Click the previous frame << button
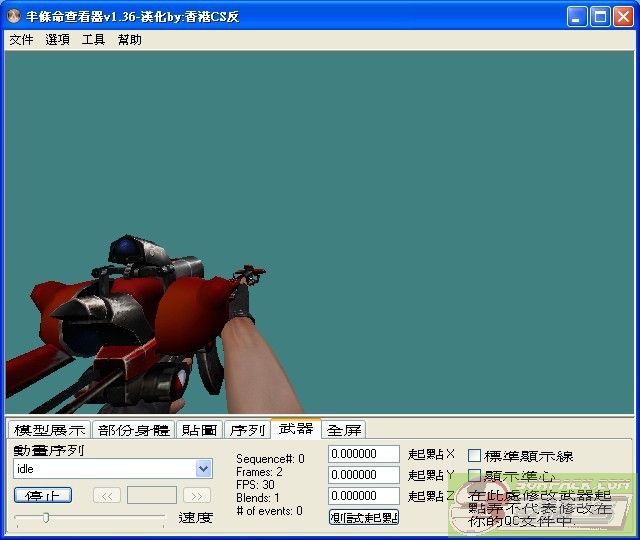Image resolution: width=640 pixels, height=540 pixels. [x=107, y=495]
